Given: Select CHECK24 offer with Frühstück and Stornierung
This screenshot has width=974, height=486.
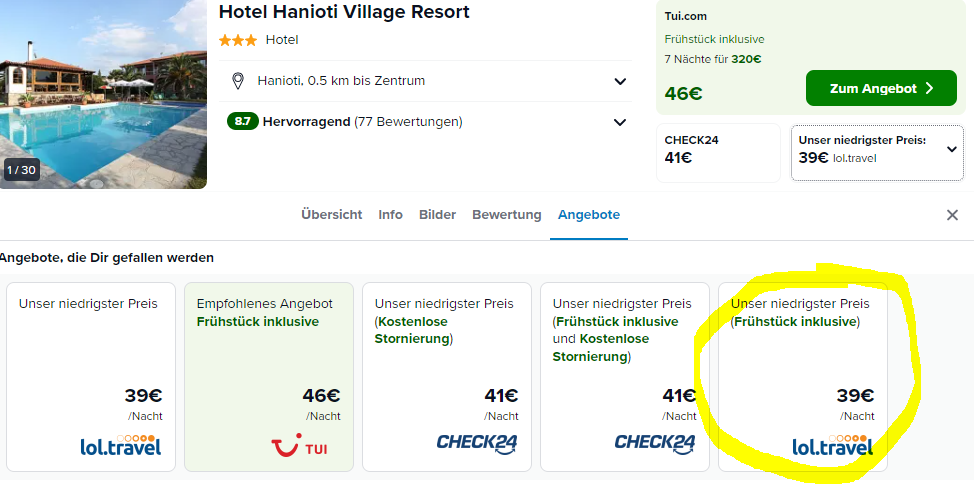Looking at the screenshot, I should pyautogui.click(x=624, y=377).
